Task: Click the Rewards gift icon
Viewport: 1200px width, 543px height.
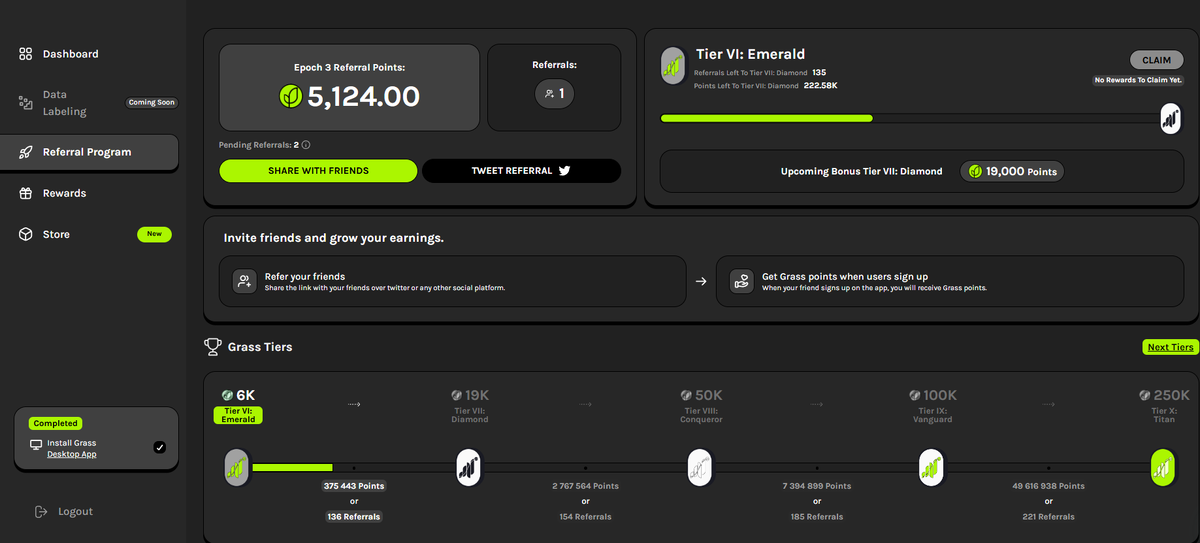Action: [26, 193]
